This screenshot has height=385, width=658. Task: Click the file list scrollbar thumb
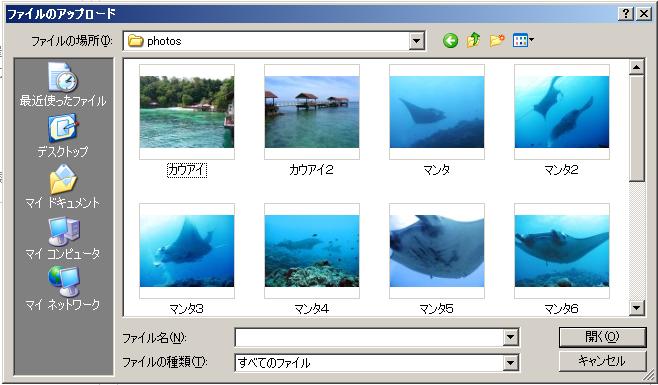(x=637, y=128)
